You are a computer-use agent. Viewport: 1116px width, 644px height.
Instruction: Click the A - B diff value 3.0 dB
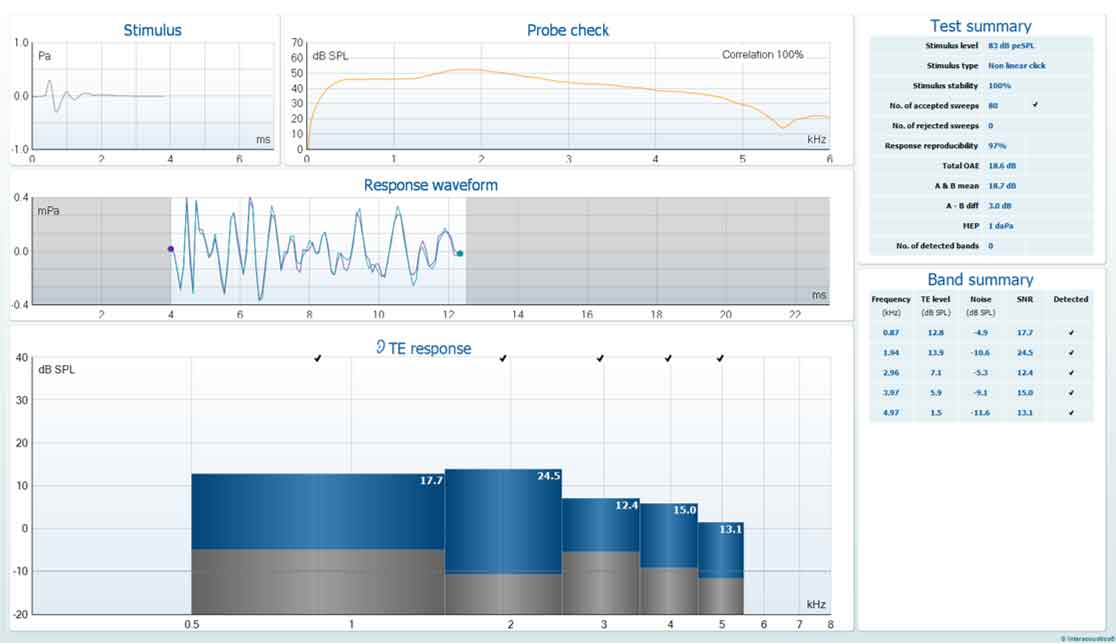(x=1000, y=206)
